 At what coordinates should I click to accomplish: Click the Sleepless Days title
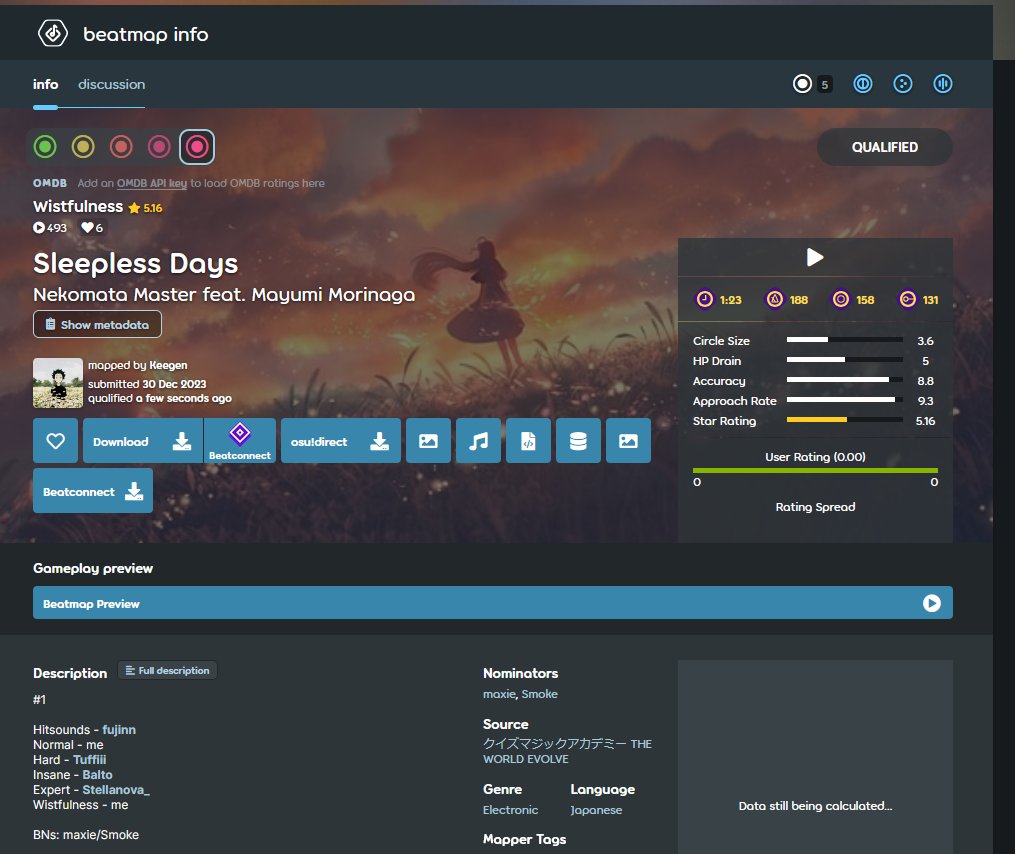pos(135,264)
